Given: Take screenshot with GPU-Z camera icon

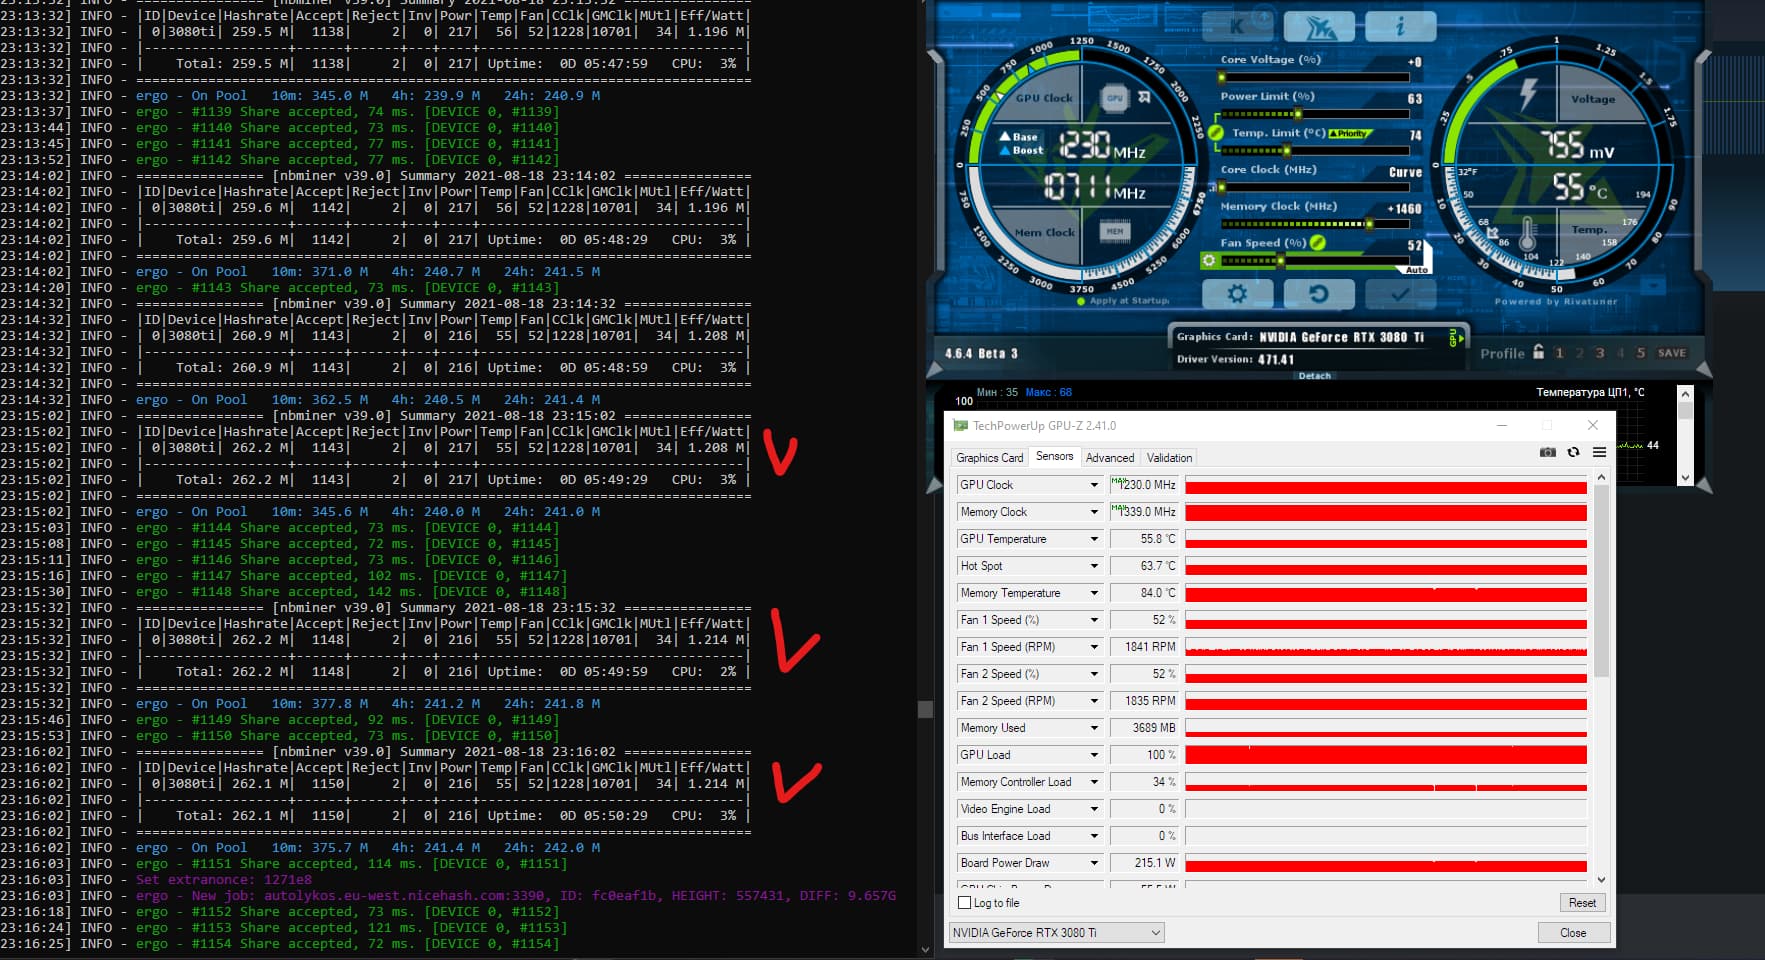Looking at the screenshot, I should click(x=1548, y=452).
